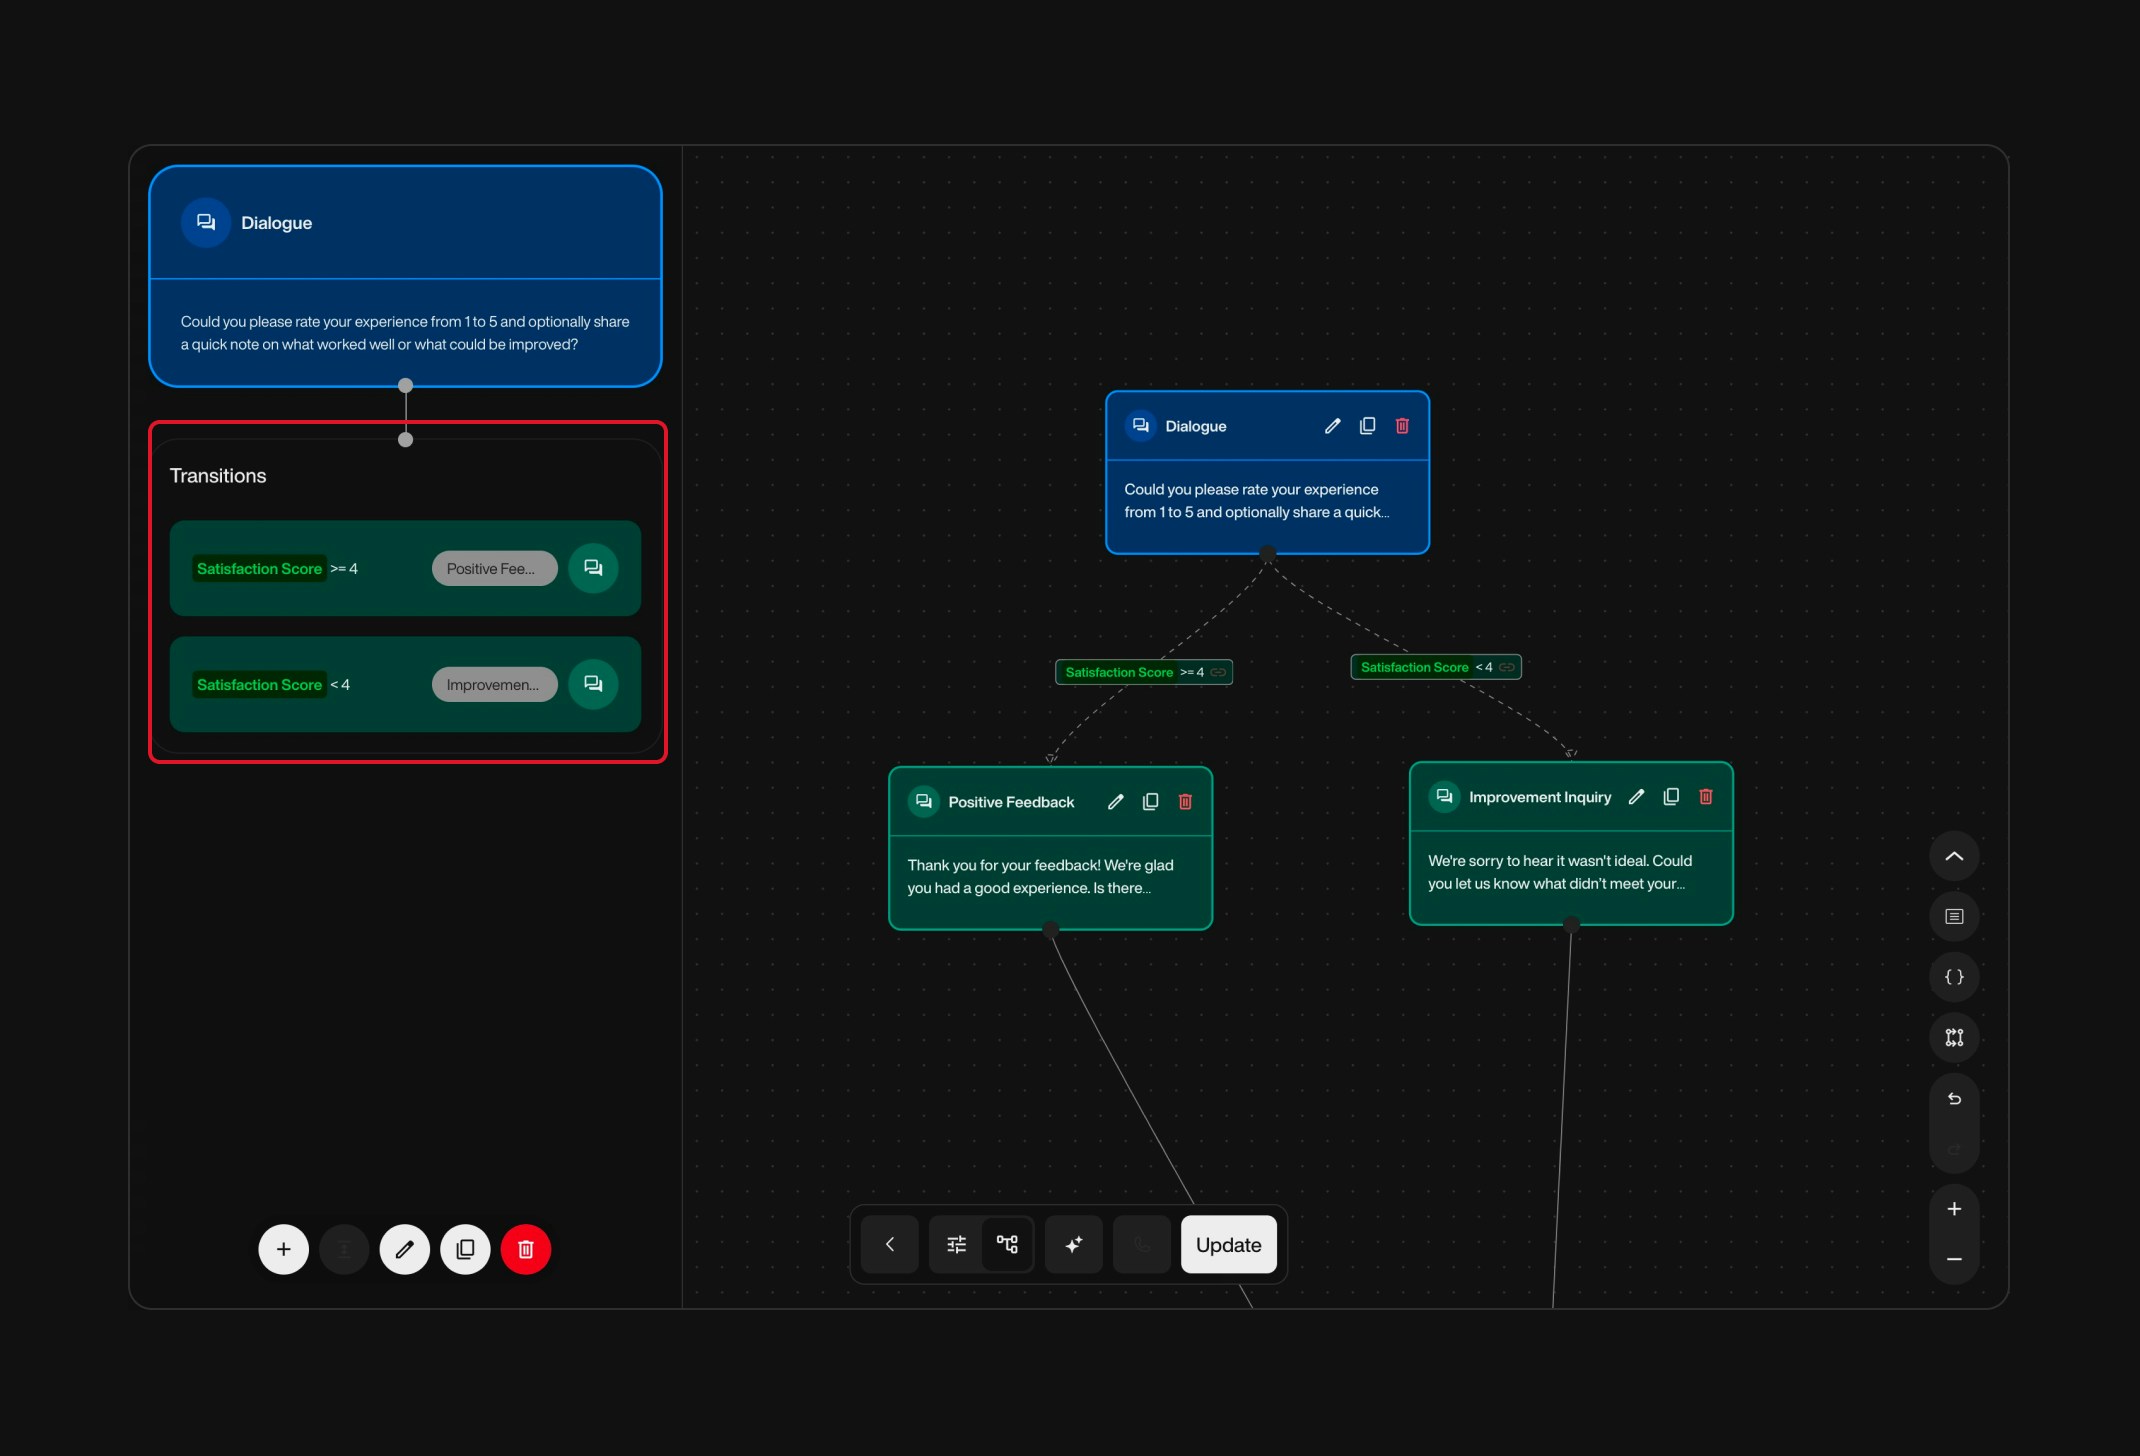This screenshot has height=1456, width=2140.
Task: Switch to flow tree view icon in bottom toolbar
Action: (1007, 1245)
